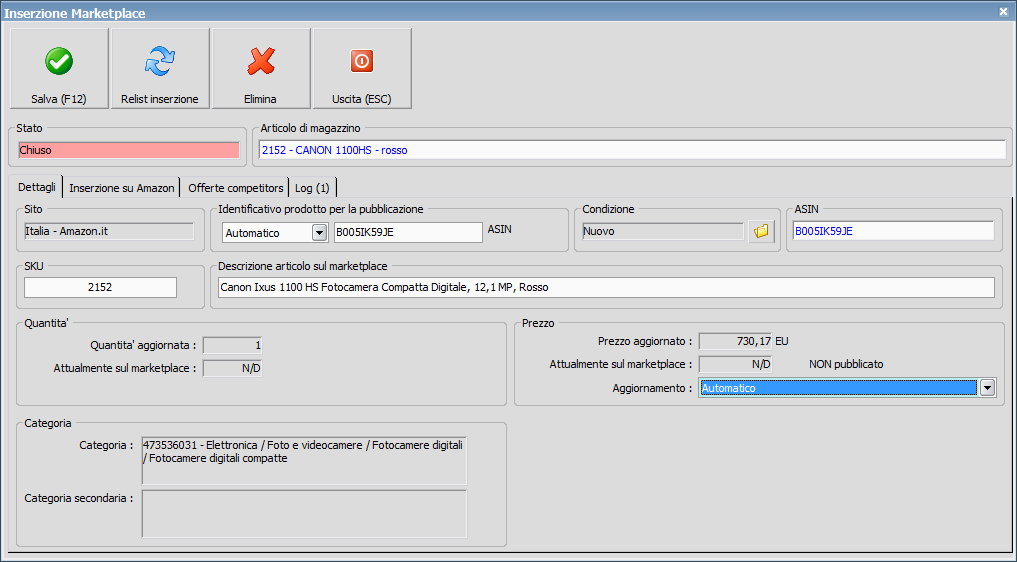Click the Quantita' aggiornata value field

pos(232,345)
